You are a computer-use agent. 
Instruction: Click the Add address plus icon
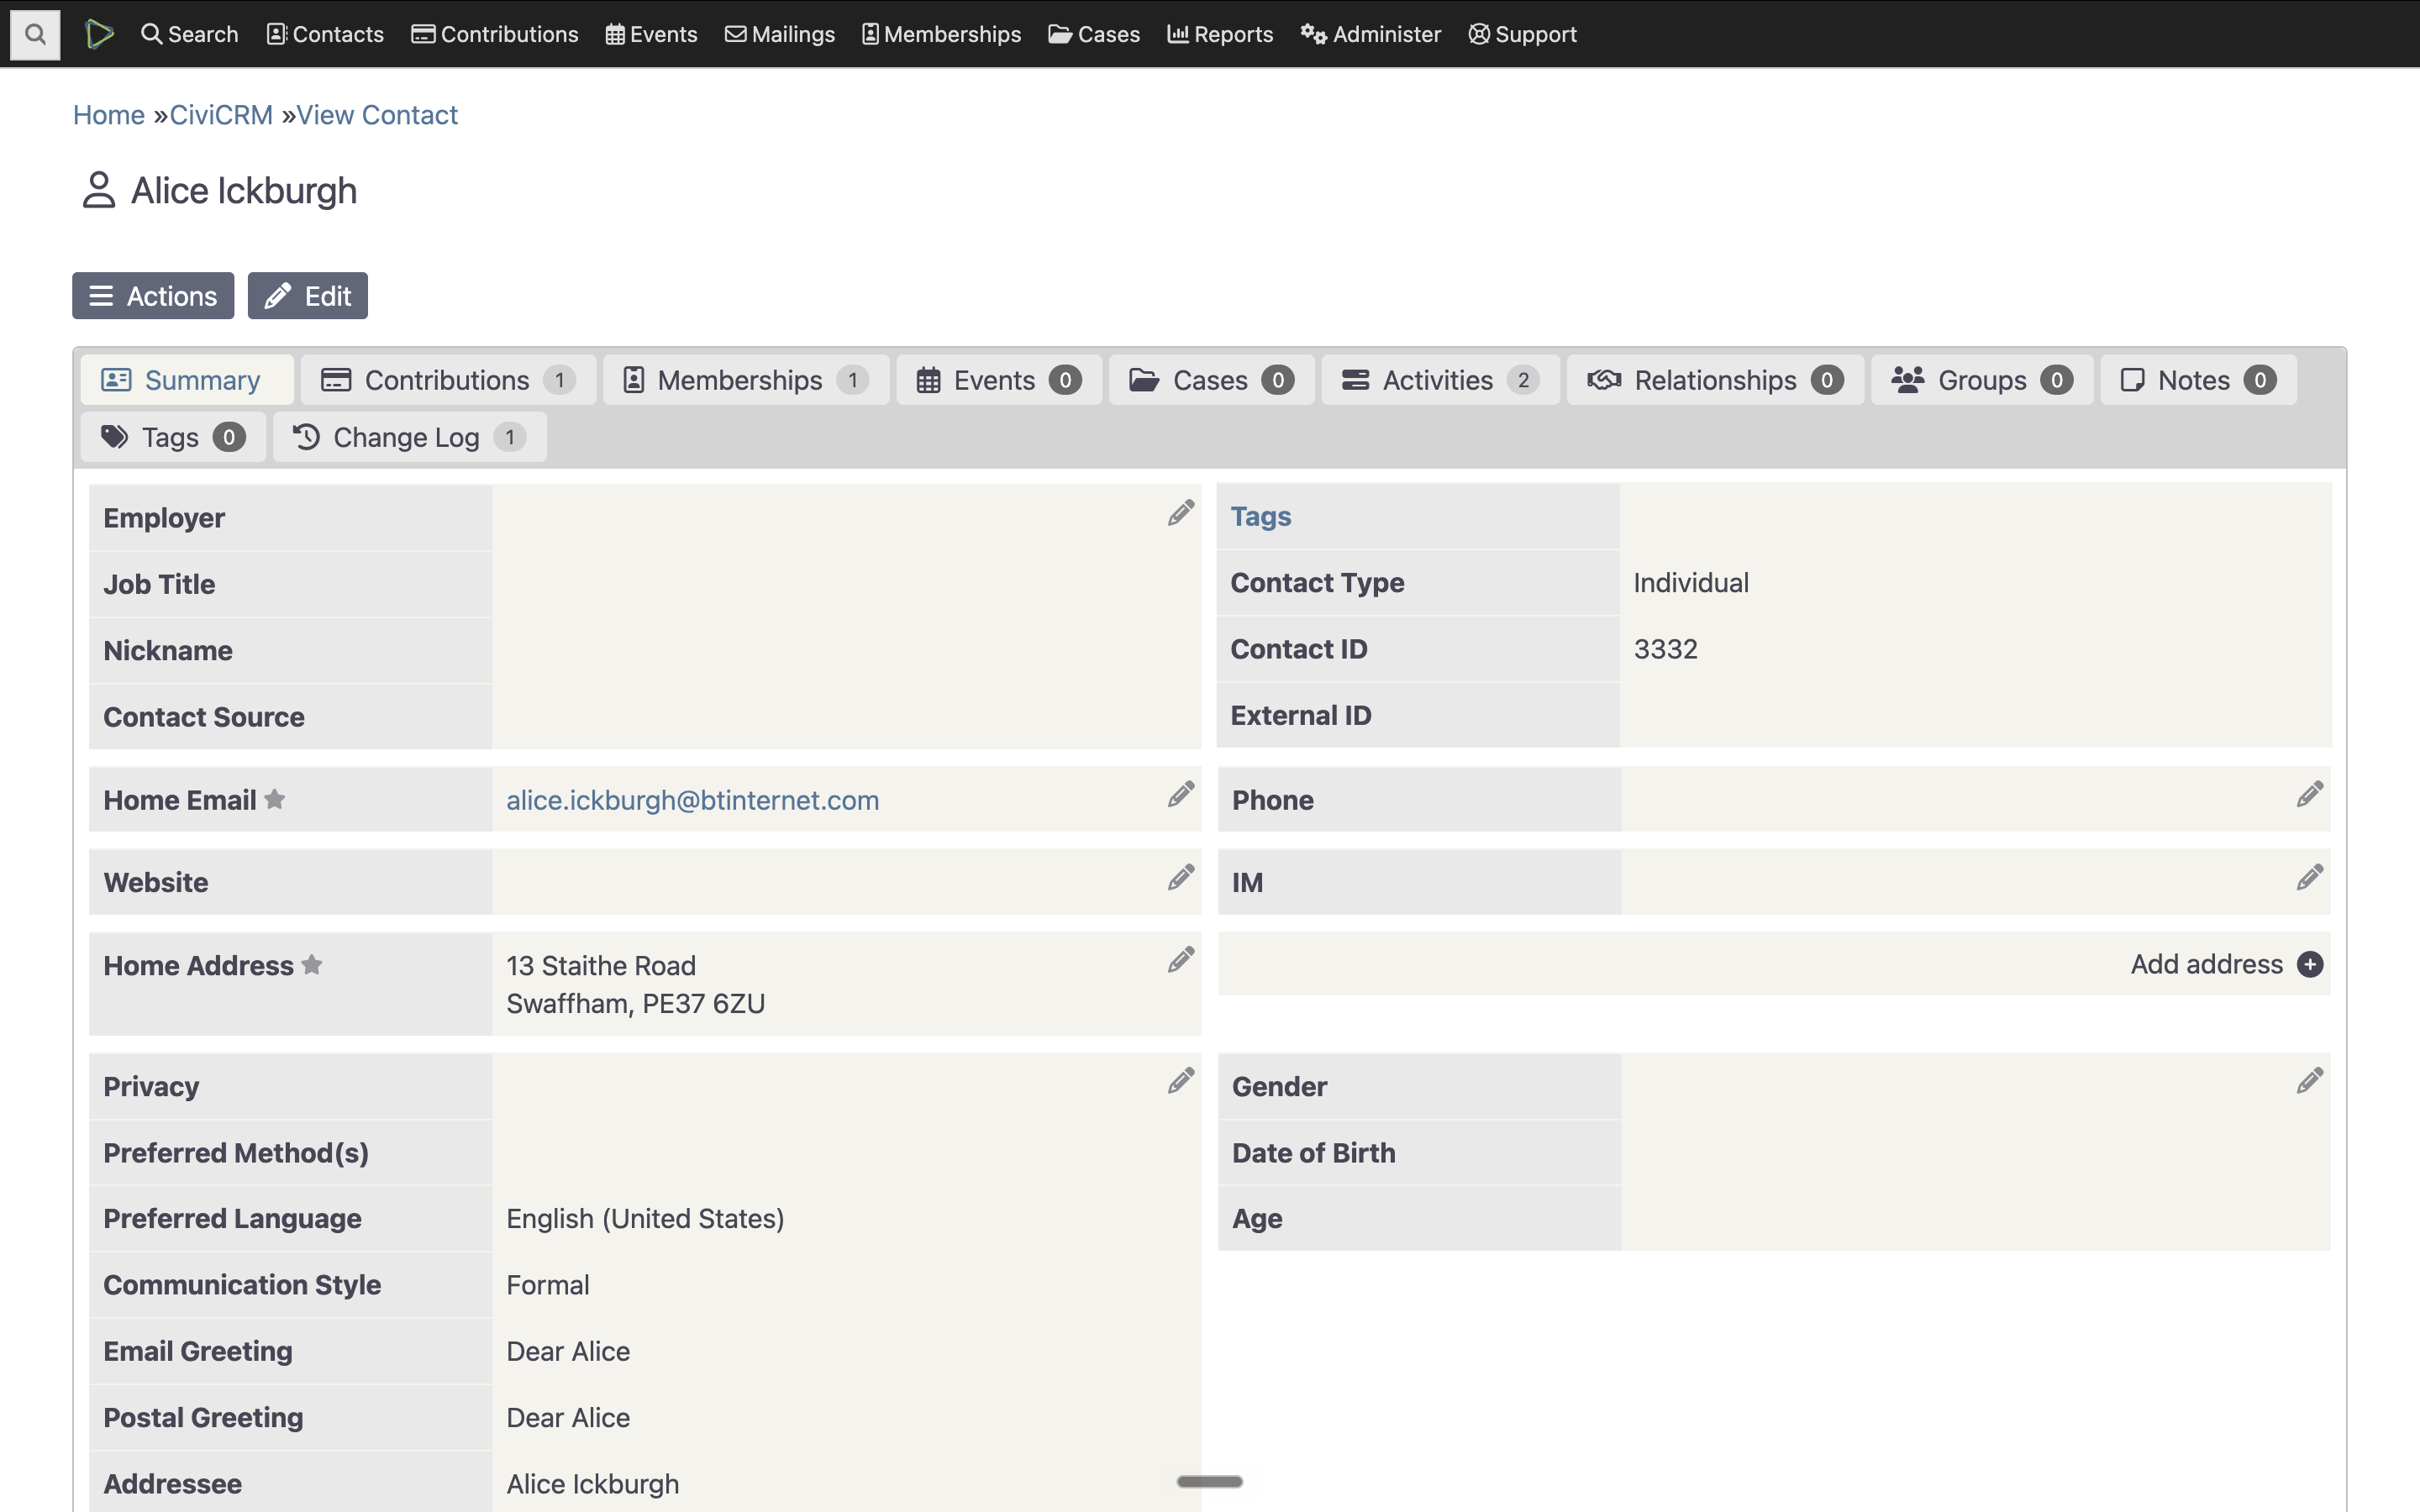click(2310, 964)
